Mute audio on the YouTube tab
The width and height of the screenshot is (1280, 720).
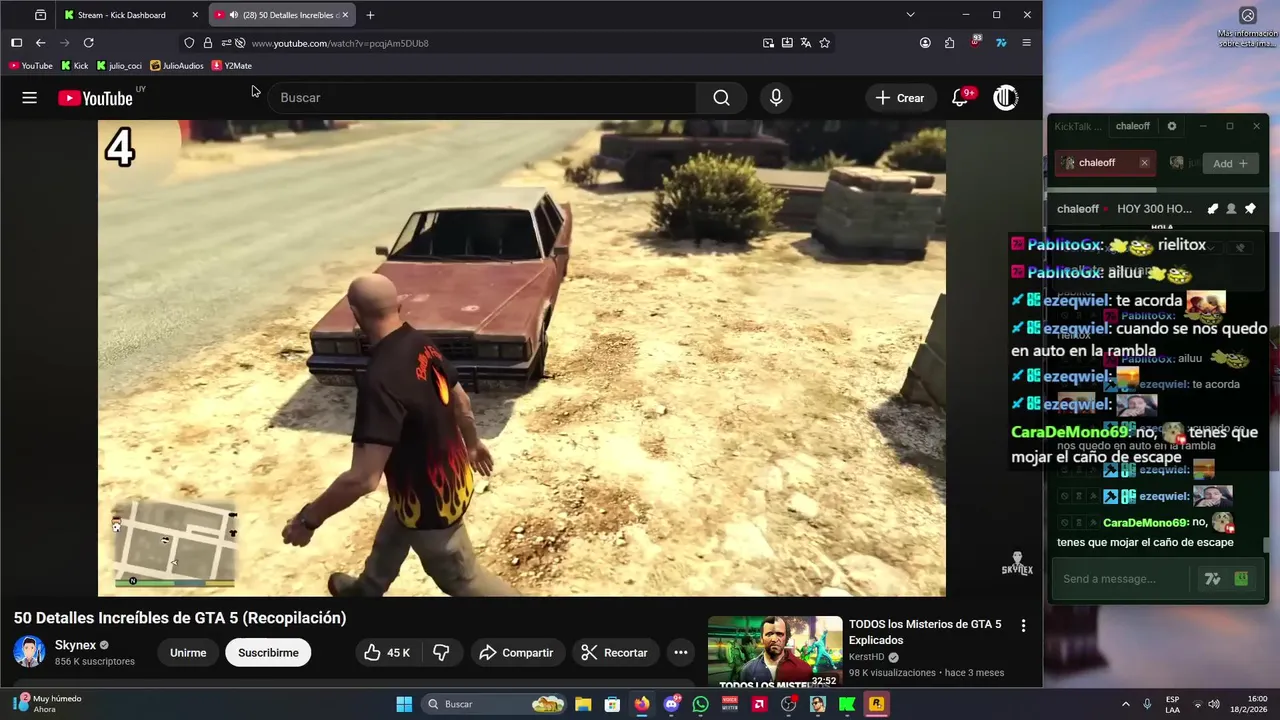click(233, 15)
